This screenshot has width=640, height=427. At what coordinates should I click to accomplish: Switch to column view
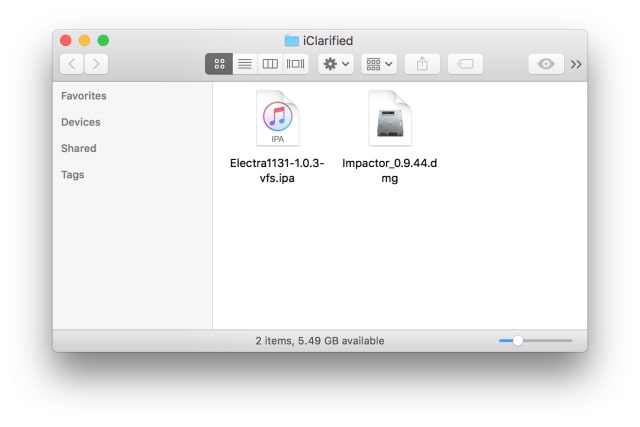(x=270, y=64)
